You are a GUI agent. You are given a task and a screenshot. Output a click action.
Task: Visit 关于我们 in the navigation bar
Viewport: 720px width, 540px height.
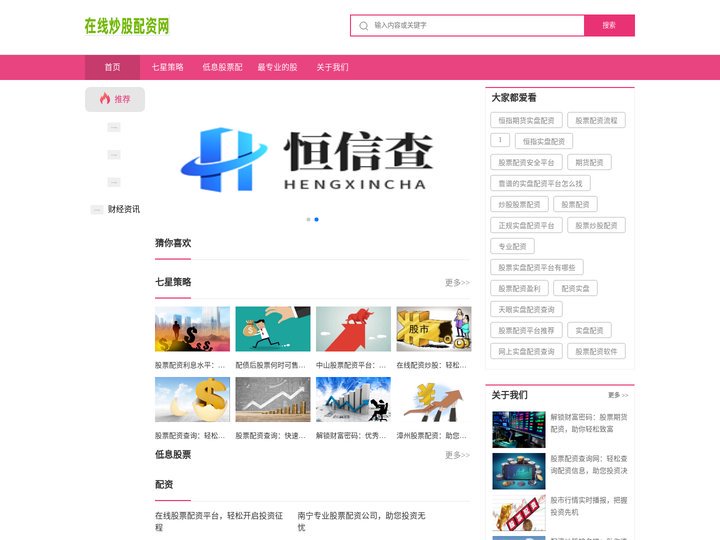(x=332, y=67)
